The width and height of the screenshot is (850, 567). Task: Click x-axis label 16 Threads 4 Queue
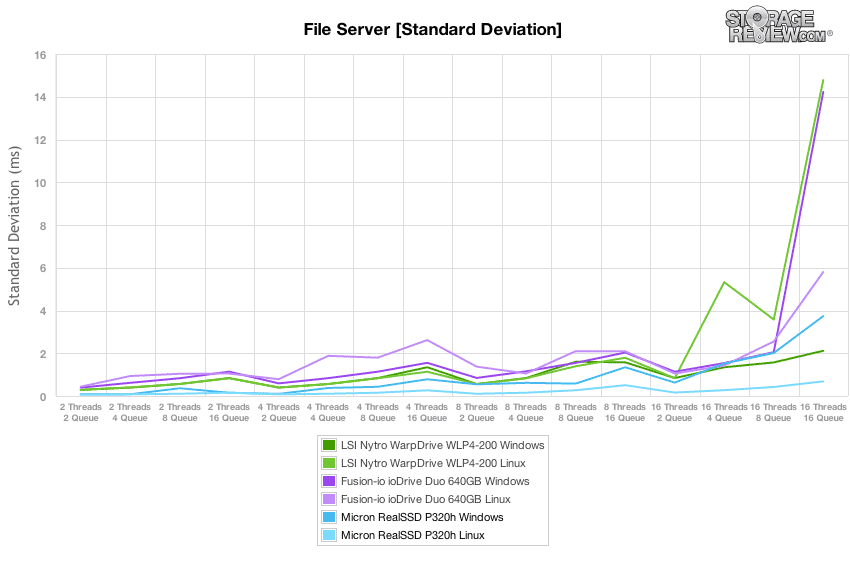(x=724, y=413)
